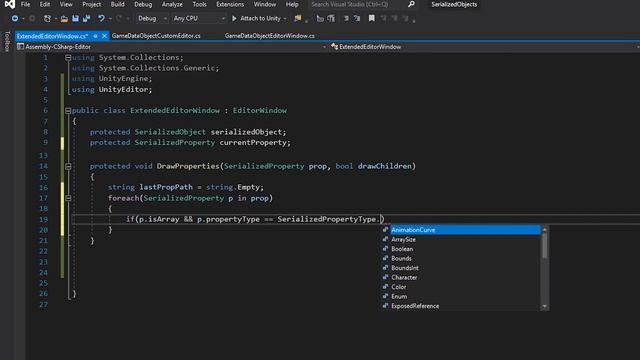Open the View menu

[66, 4]
